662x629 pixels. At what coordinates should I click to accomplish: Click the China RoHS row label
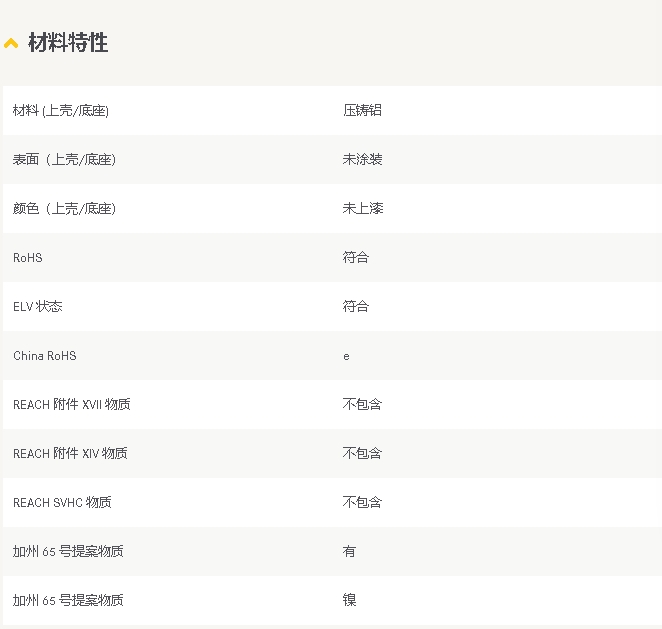tap(44, 356)
